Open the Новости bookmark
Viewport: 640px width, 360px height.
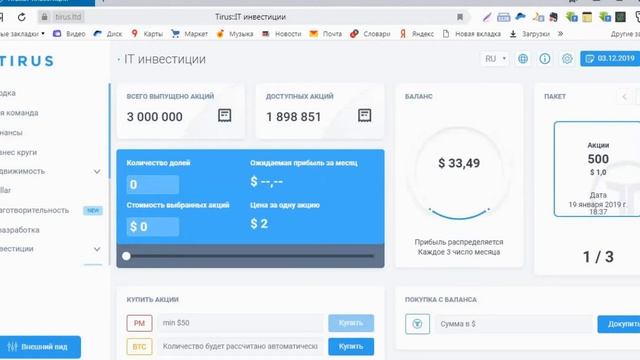click(x=282, y=34)
